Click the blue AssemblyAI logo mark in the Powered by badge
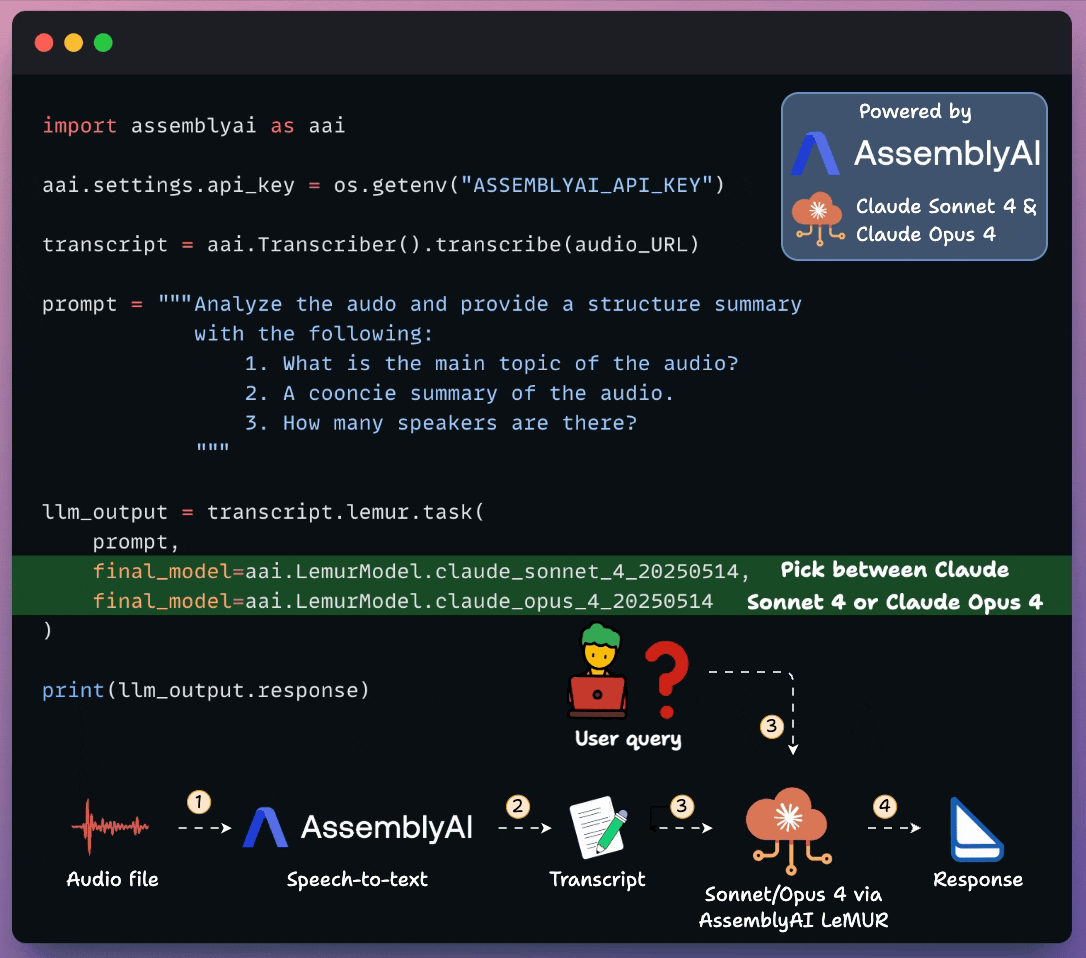Screen dimensions: 1086x958 point(815,153)
